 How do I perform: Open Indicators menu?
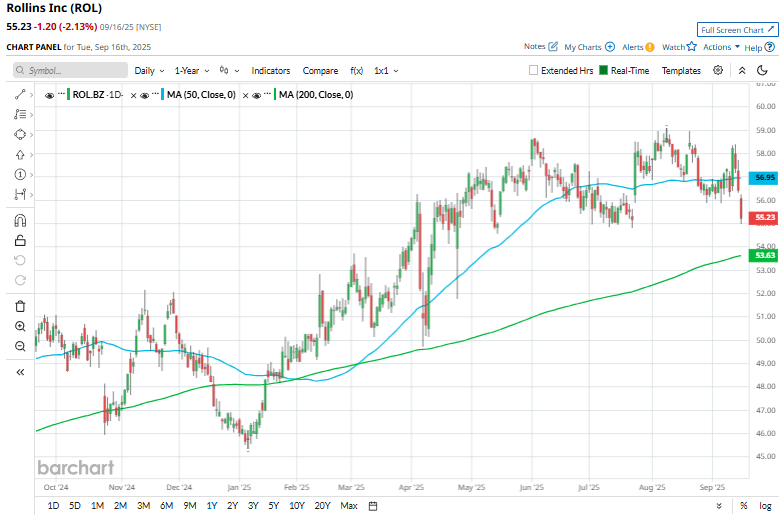tap(271, 71)
